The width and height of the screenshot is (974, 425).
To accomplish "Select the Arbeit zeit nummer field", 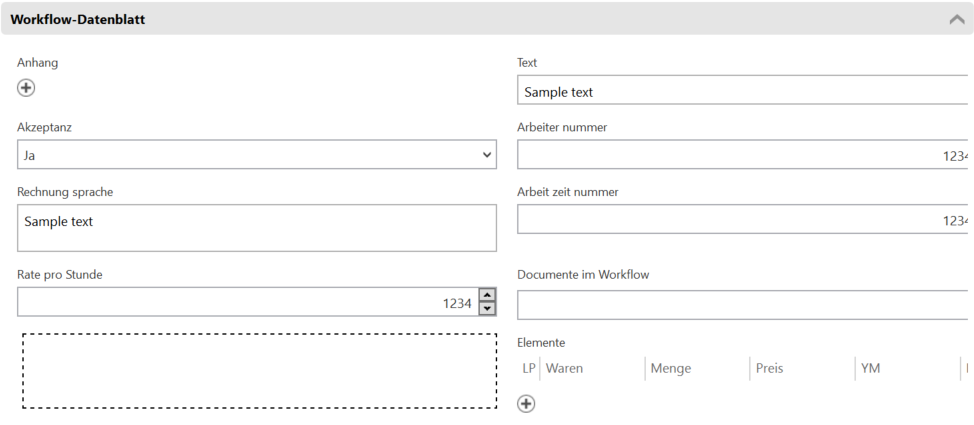I will pos(744,220).
